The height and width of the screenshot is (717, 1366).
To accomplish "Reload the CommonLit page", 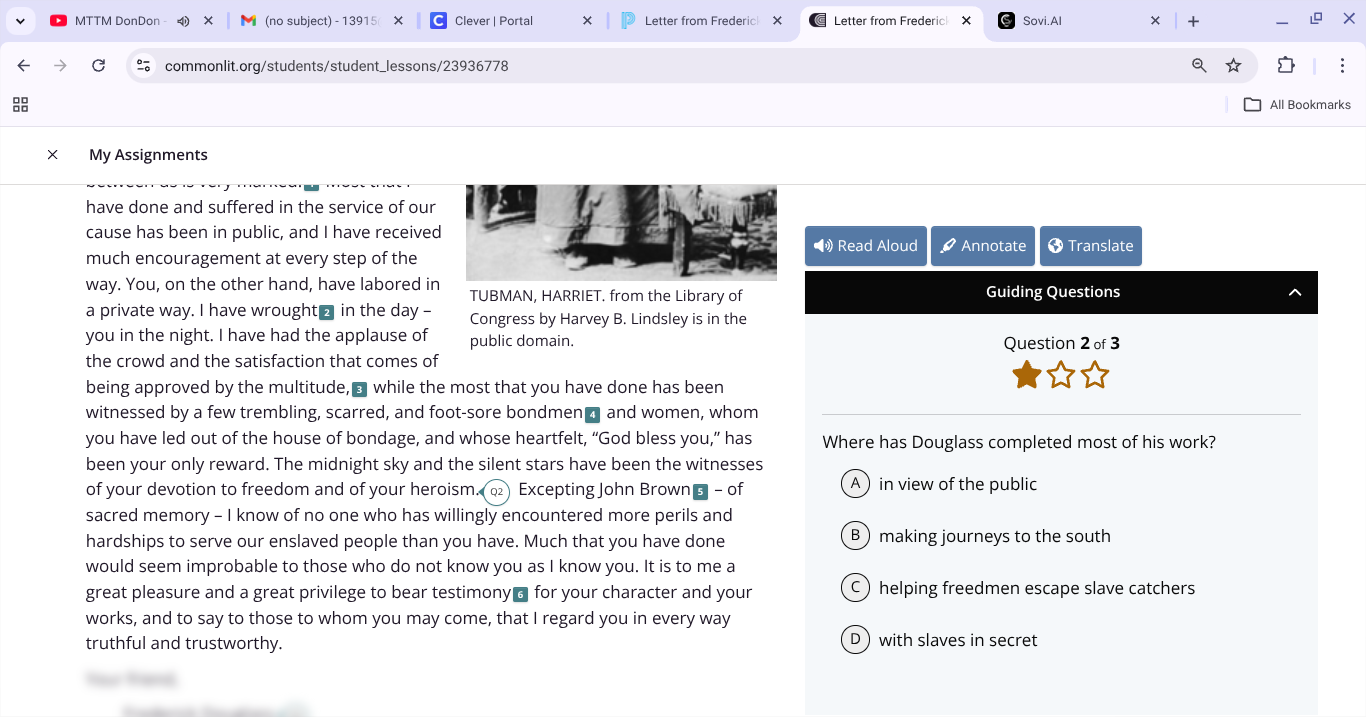I will coord(98,66).
